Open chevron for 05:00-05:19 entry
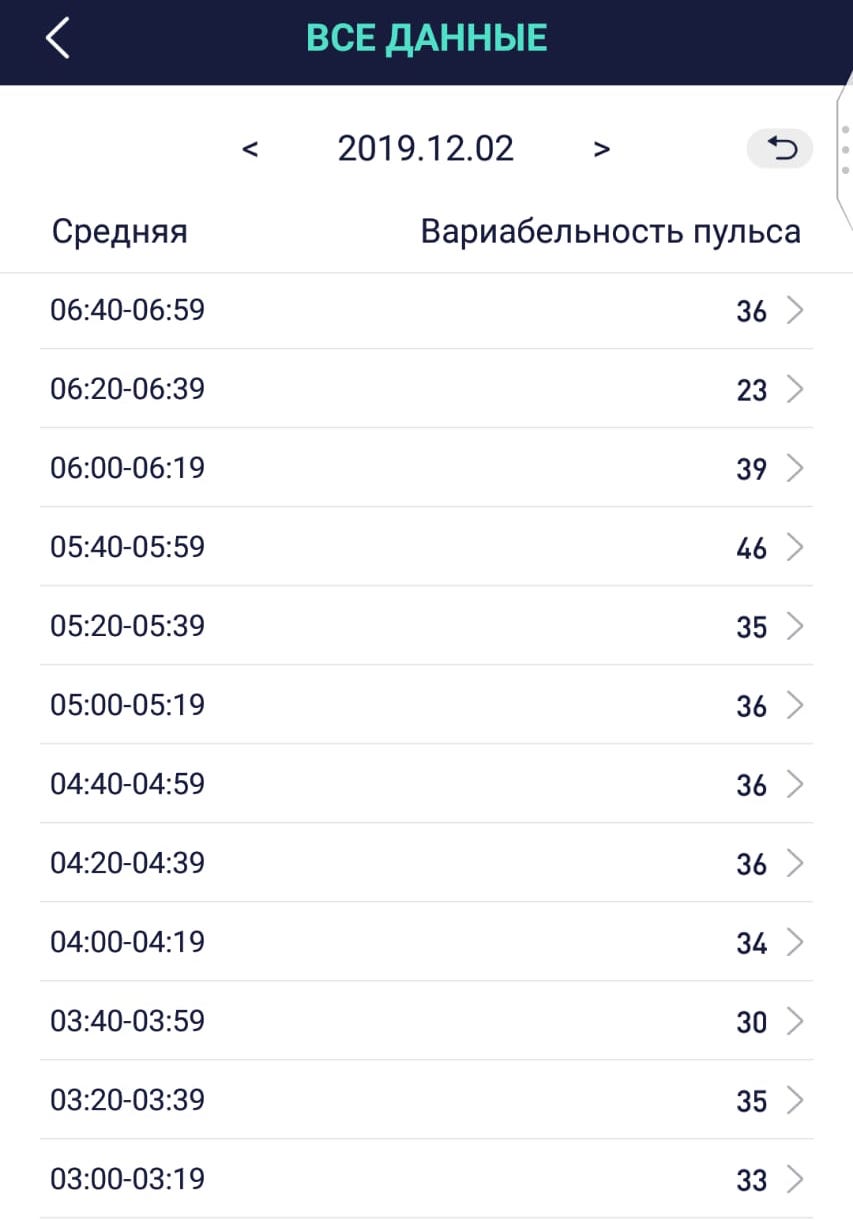Viewport: 853px width, 1220px height. point(795,705)
